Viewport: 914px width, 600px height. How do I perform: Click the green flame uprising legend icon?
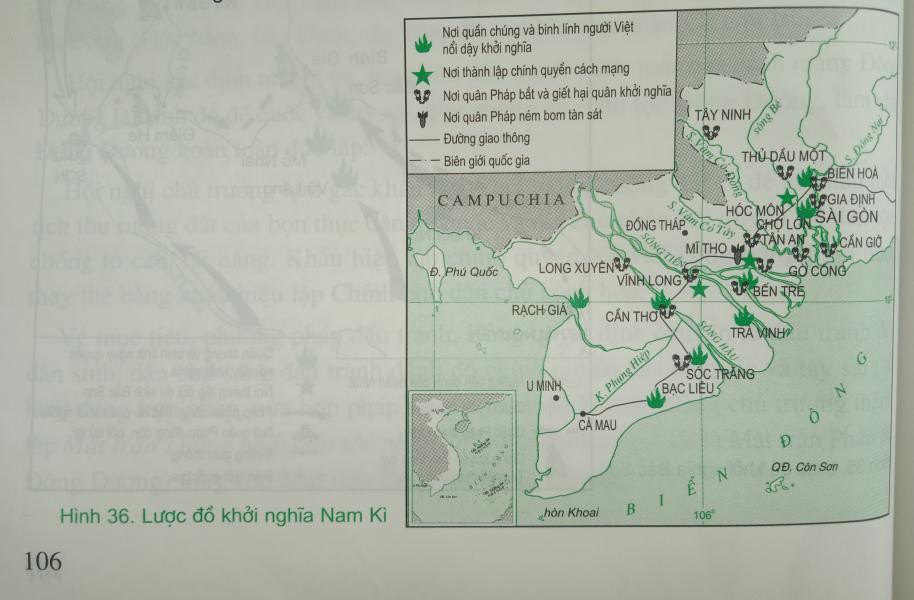pyautogui.click(x=423, y=44)
